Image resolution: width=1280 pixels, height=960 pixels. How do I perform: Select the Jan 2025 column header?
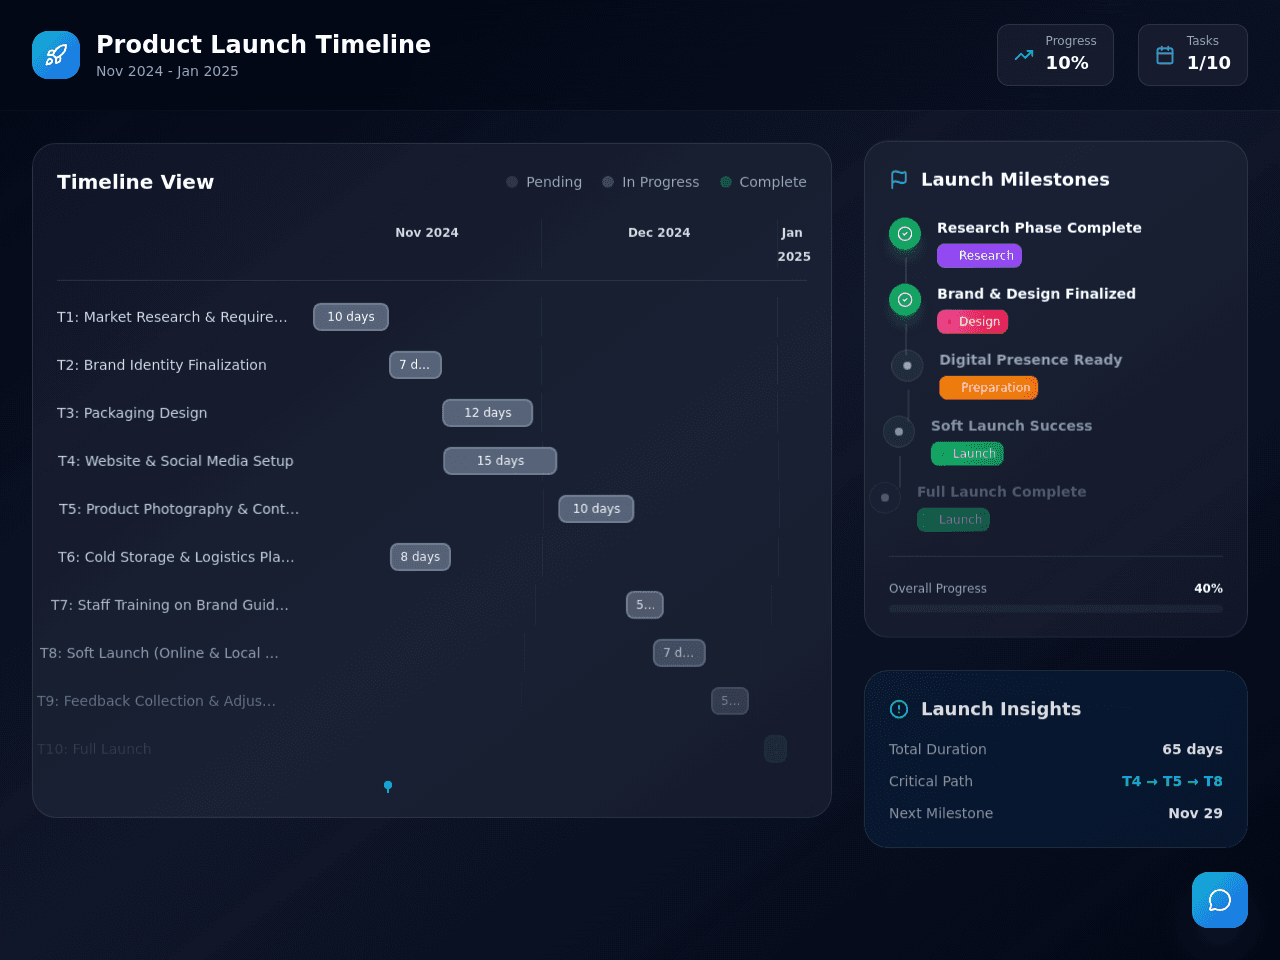point(794,245)
